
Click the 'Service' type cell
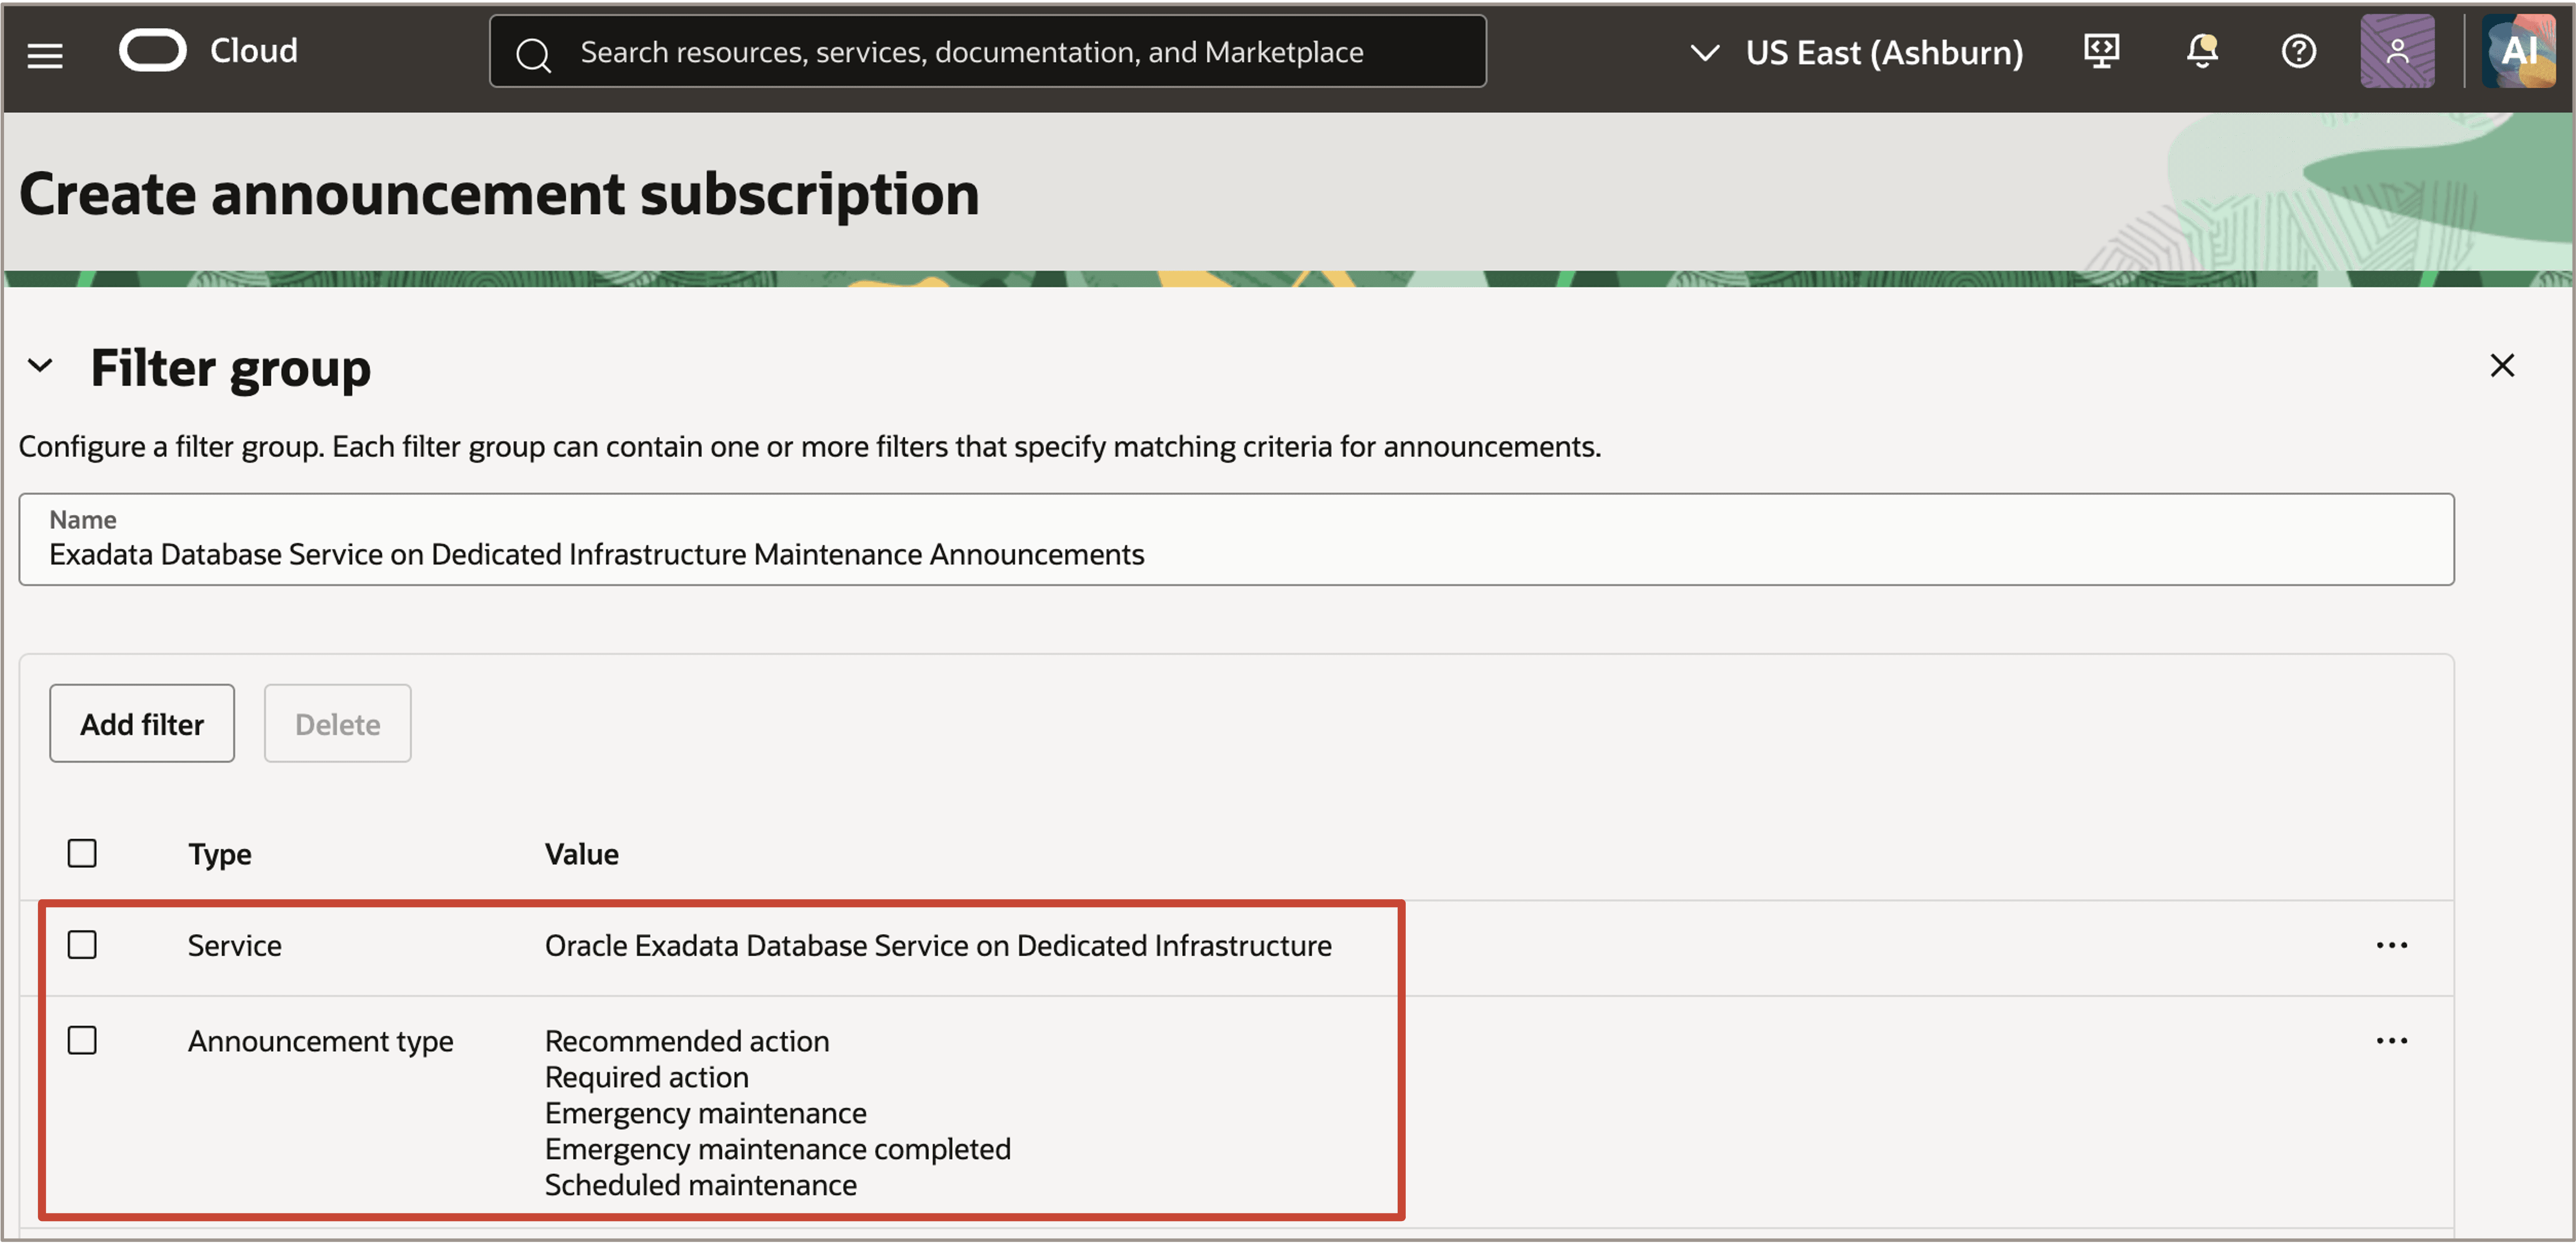coord(235,946)
